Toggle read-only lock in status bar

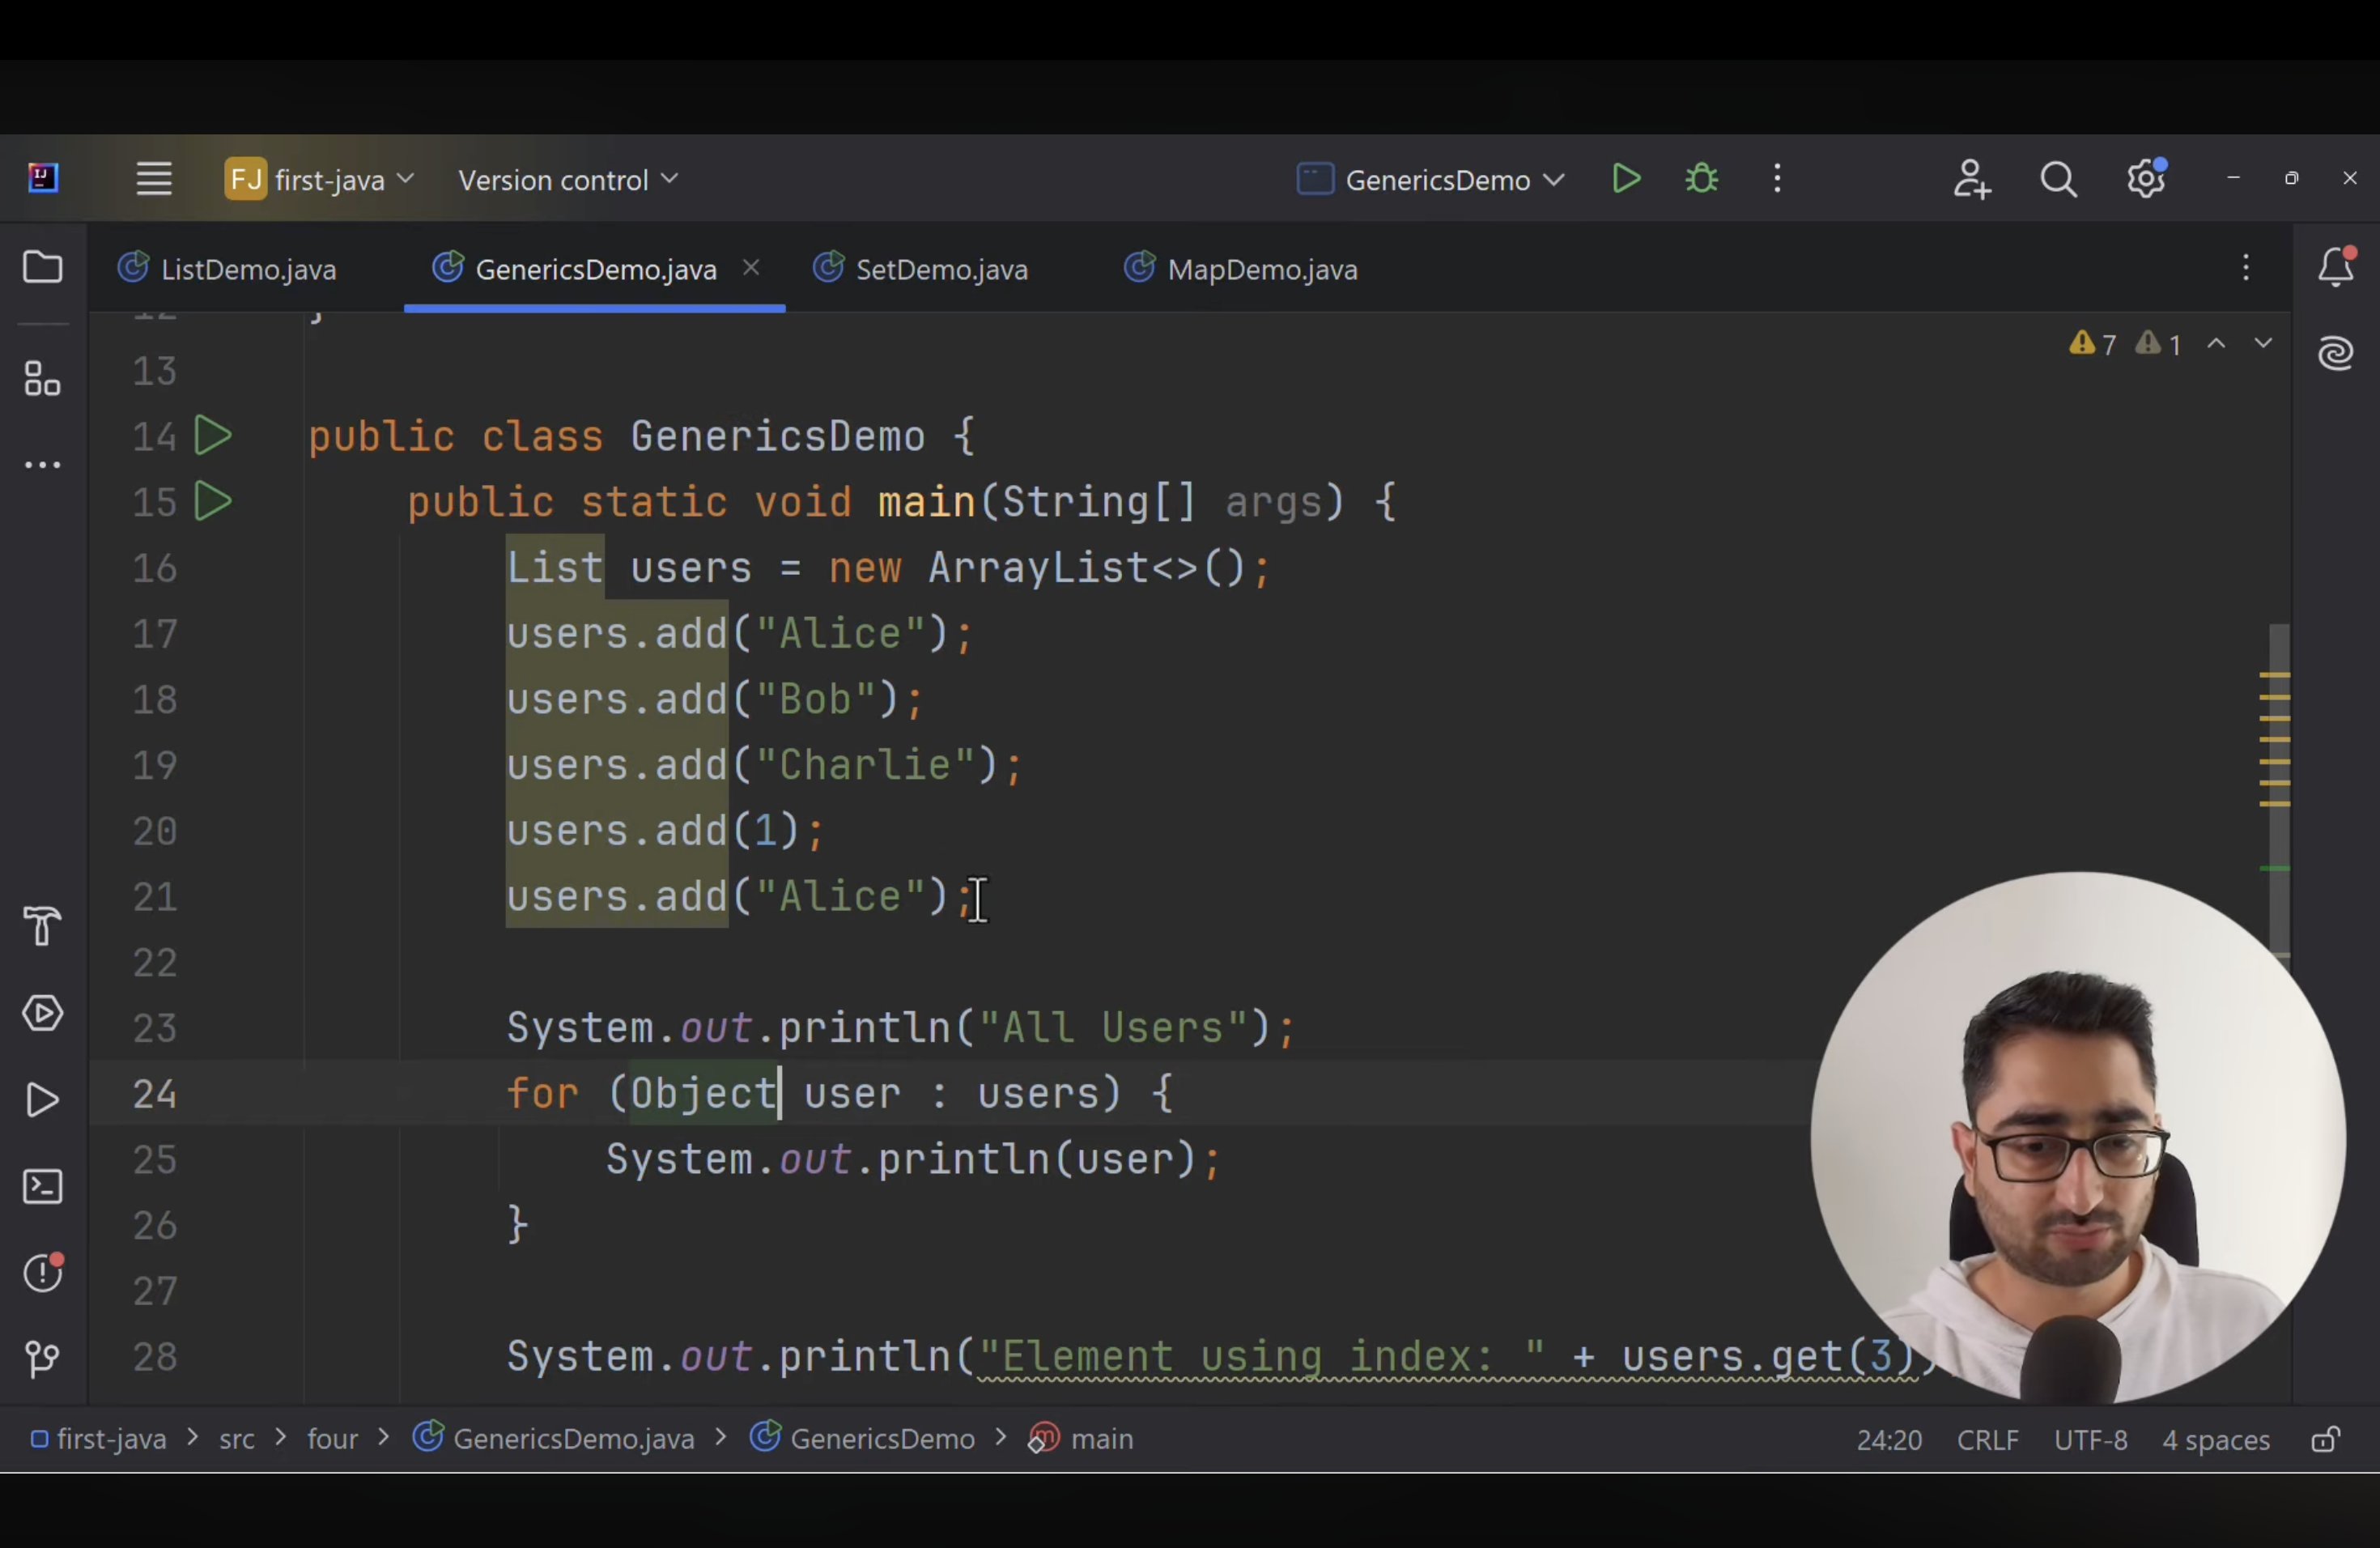[2326, 1440]
